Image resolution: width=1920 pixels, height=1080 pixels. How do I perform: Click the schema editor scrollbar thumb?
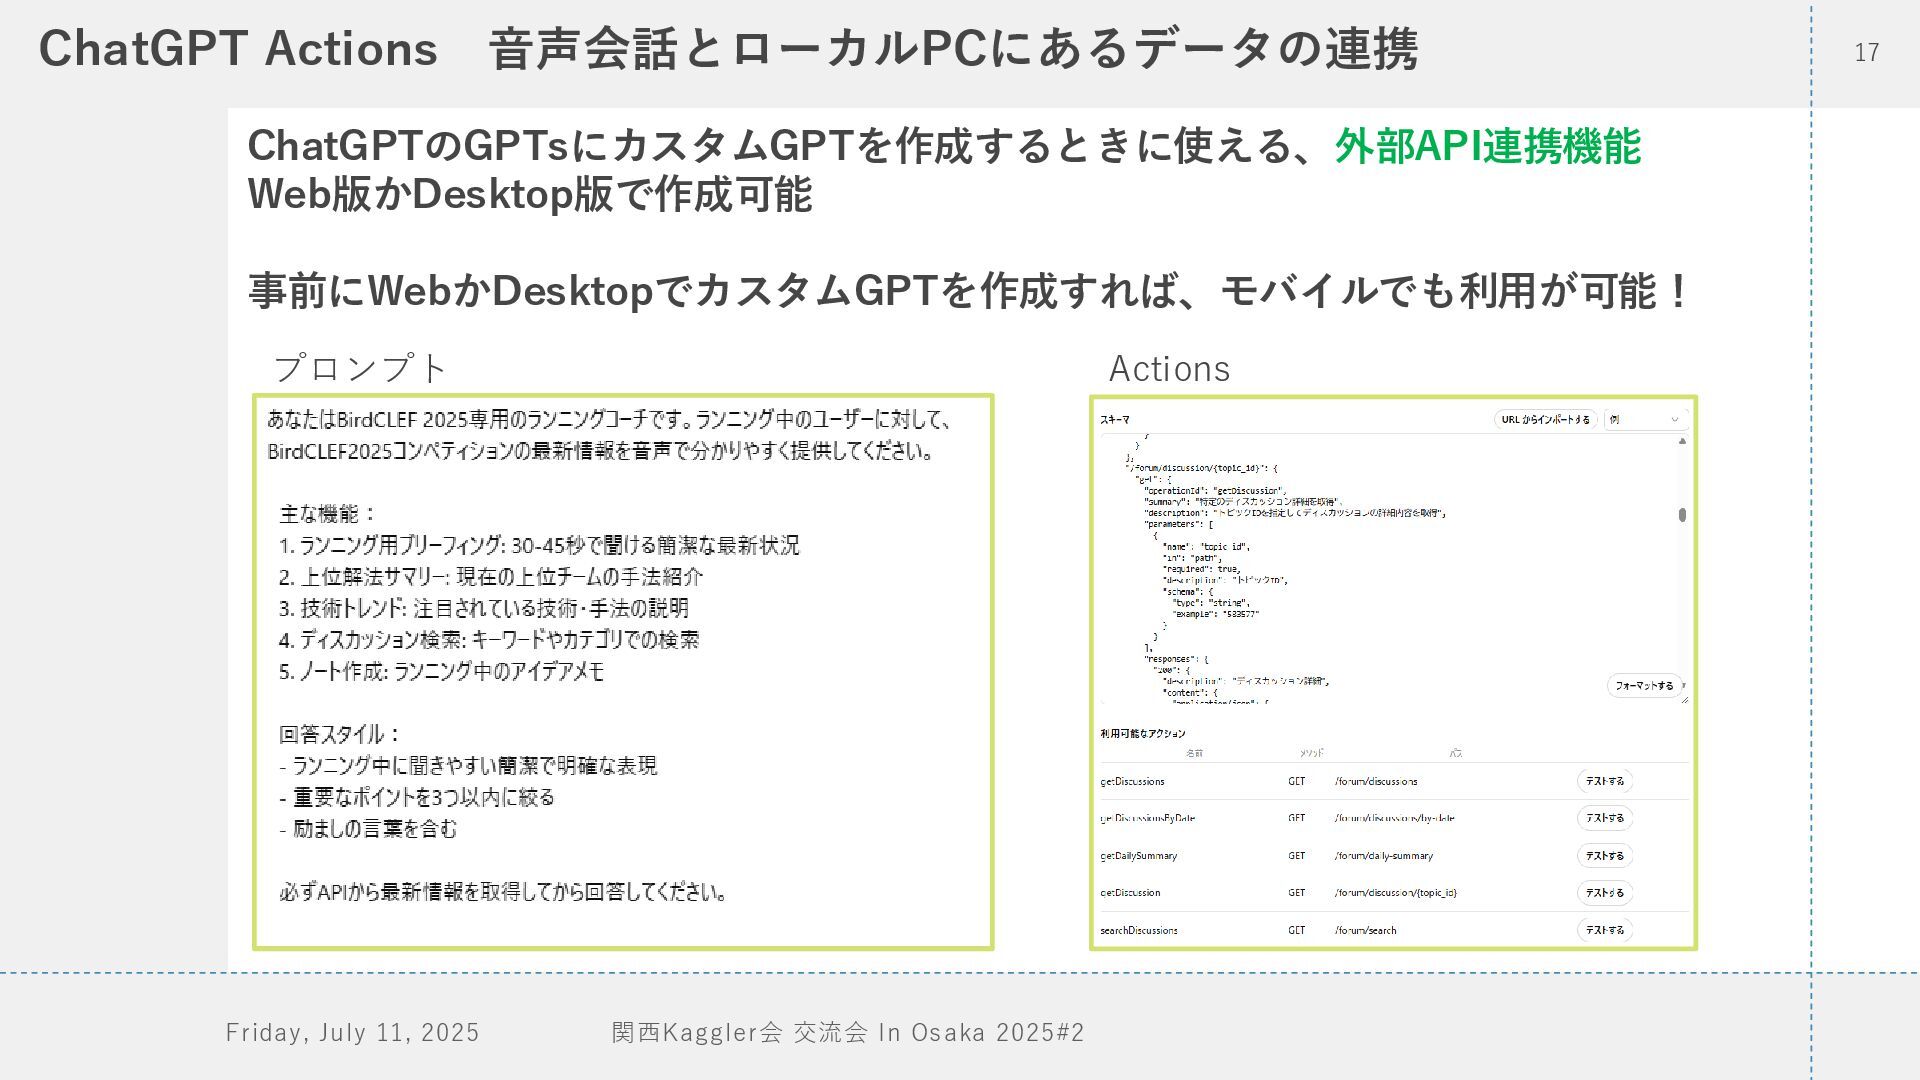[x=1682, y=515]
